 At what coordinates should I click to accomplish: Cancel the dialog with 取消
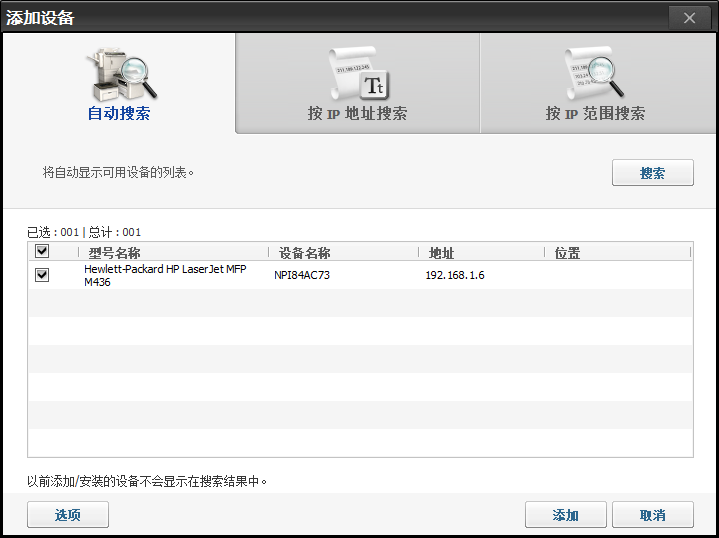(x=652, y=515)
